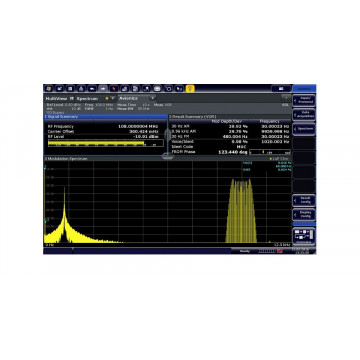The height and width of the screenshot is (360, 360).
Task: Open the on-screen keyboard toolbar icon
Action: tap(157, 89)
